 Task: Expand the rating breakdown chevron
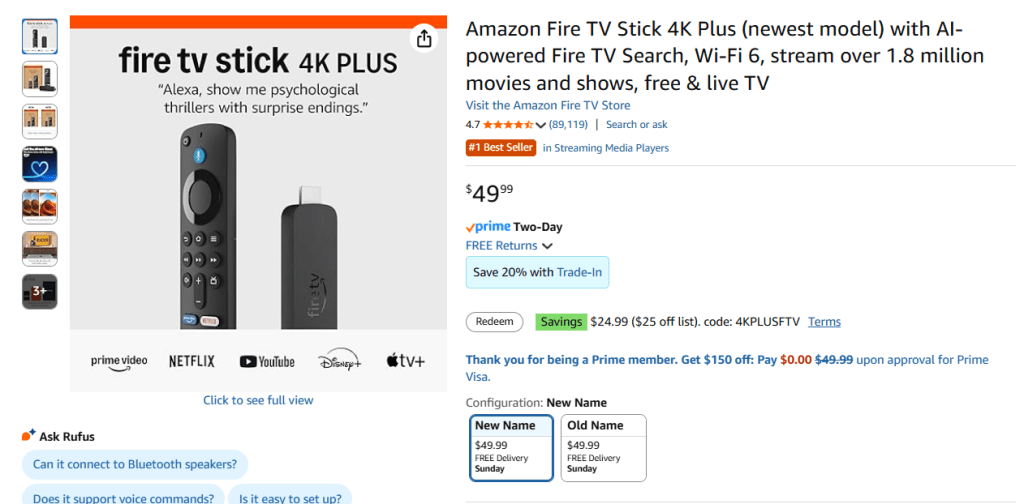pyautogui.click(x=541, y=126)
